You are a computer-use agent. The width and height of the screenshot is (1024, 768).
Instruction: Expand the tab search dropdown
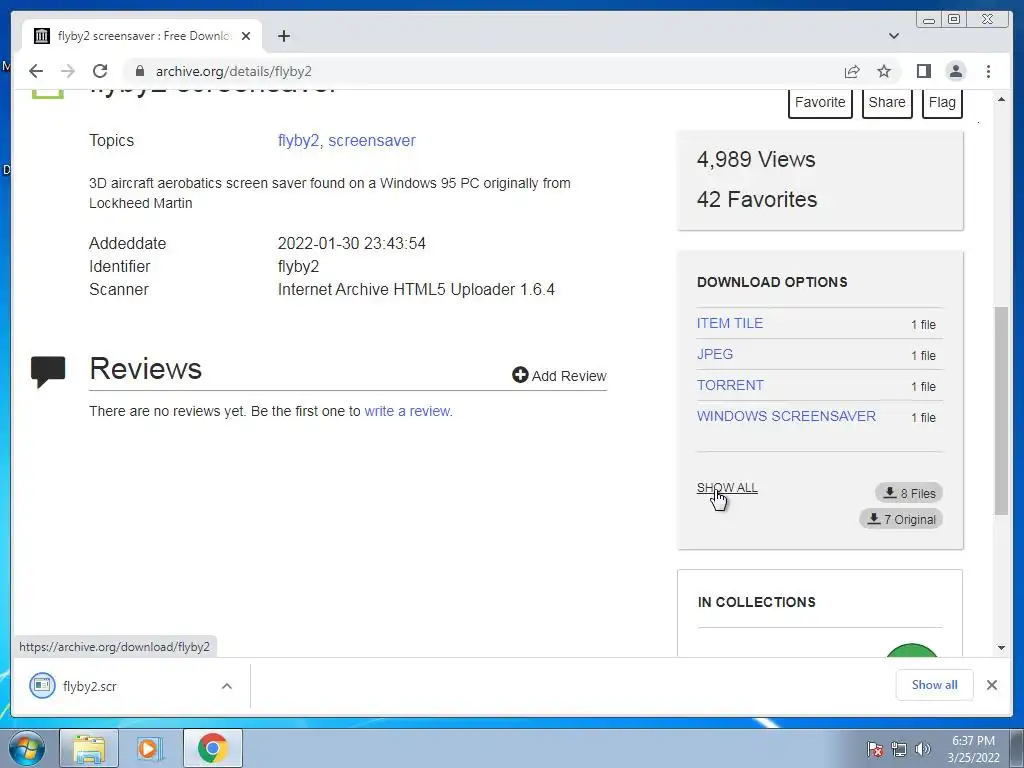894,36
